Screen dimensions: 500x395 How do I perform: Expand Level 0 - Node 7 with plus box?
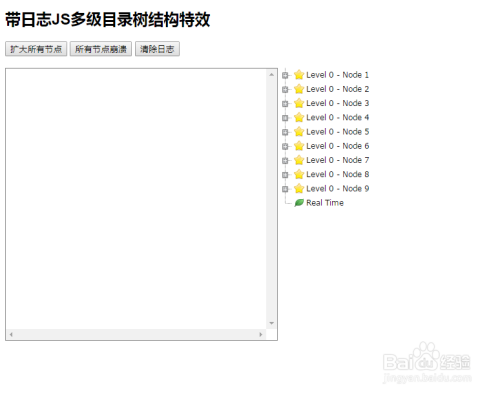coord(285,161)
